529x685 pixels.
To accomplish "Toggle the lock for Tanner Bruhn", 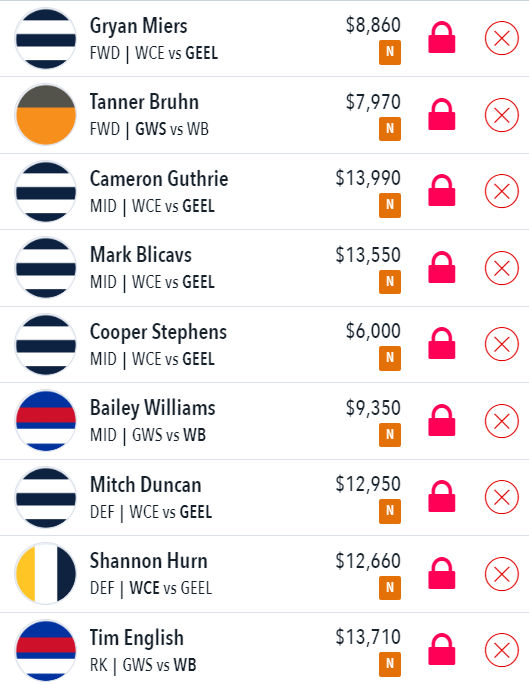I will (x=442, y=114).
